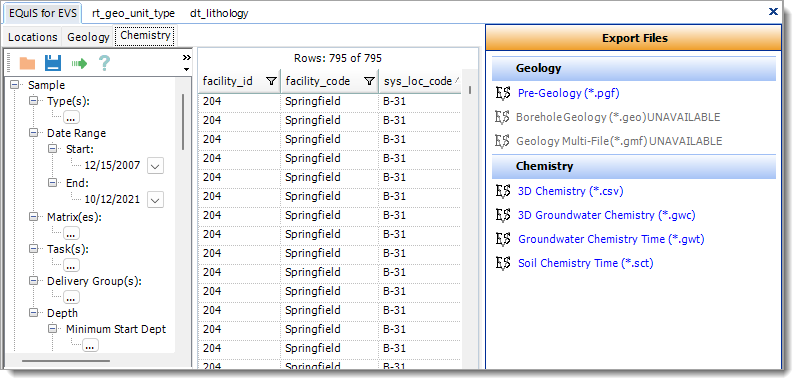Collapse the Sample tree node
The height and width of the screenshot is (385, 799).
pos(15,85)
